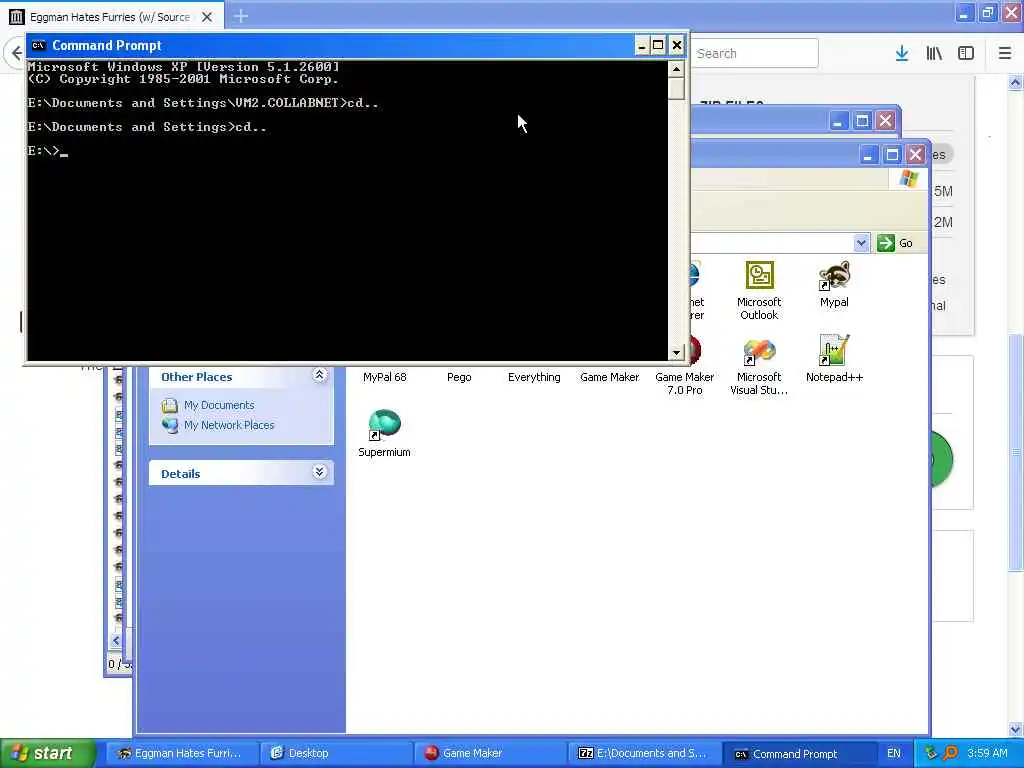Open the Microsoft Outlook shortcut icon
This screenshot has width=1024, height=768.
[x=759, y=275]
